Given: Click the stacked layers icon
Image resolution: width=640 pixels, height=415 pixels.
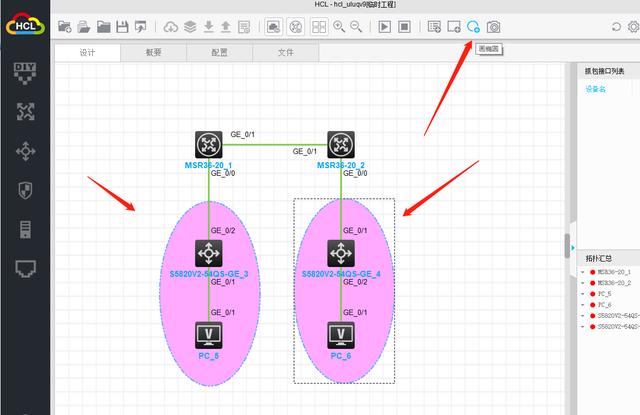Looking at the screenshot, I should (190, 27).
